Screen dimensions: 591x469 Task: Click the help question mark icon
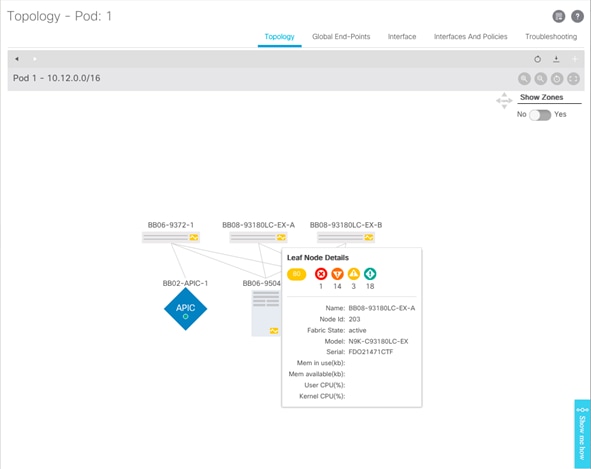(577, 16)
